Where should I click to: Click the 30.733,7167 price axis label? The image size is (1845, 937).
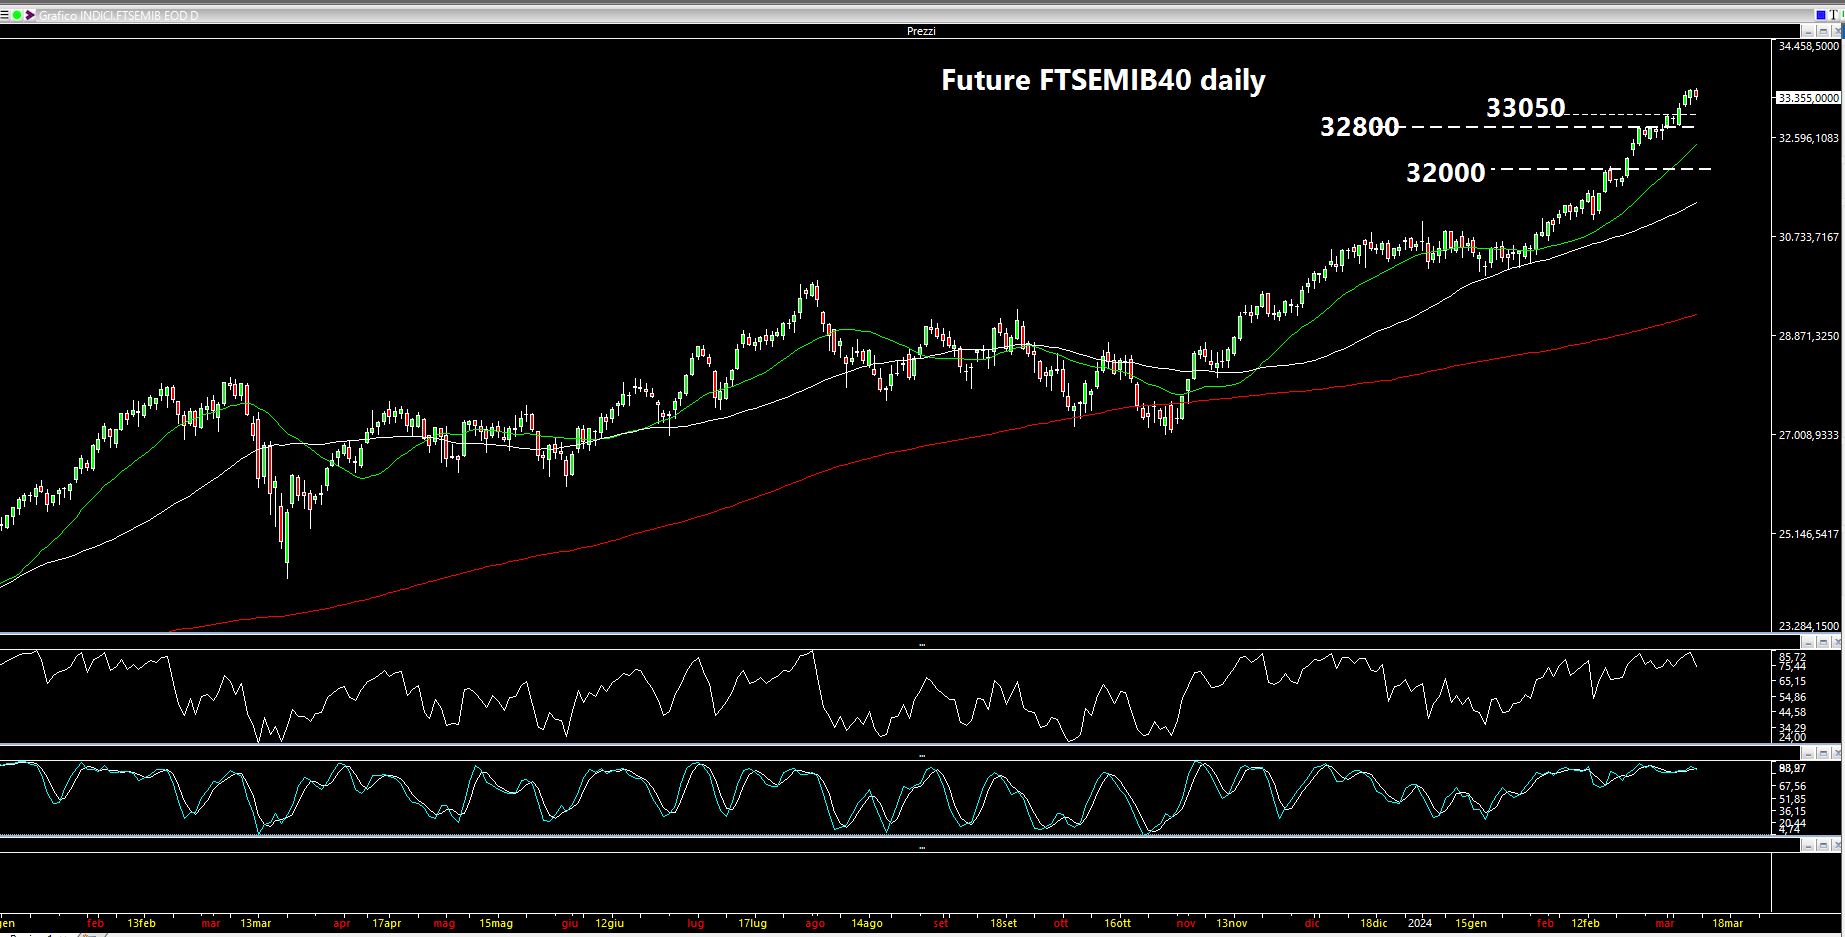click(1808, 237)
